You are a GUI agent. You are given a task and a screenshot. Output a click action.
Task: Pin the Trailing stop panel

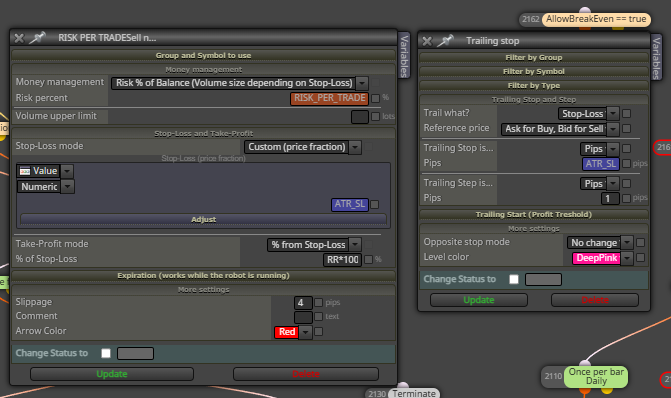(x=445, y=41)
